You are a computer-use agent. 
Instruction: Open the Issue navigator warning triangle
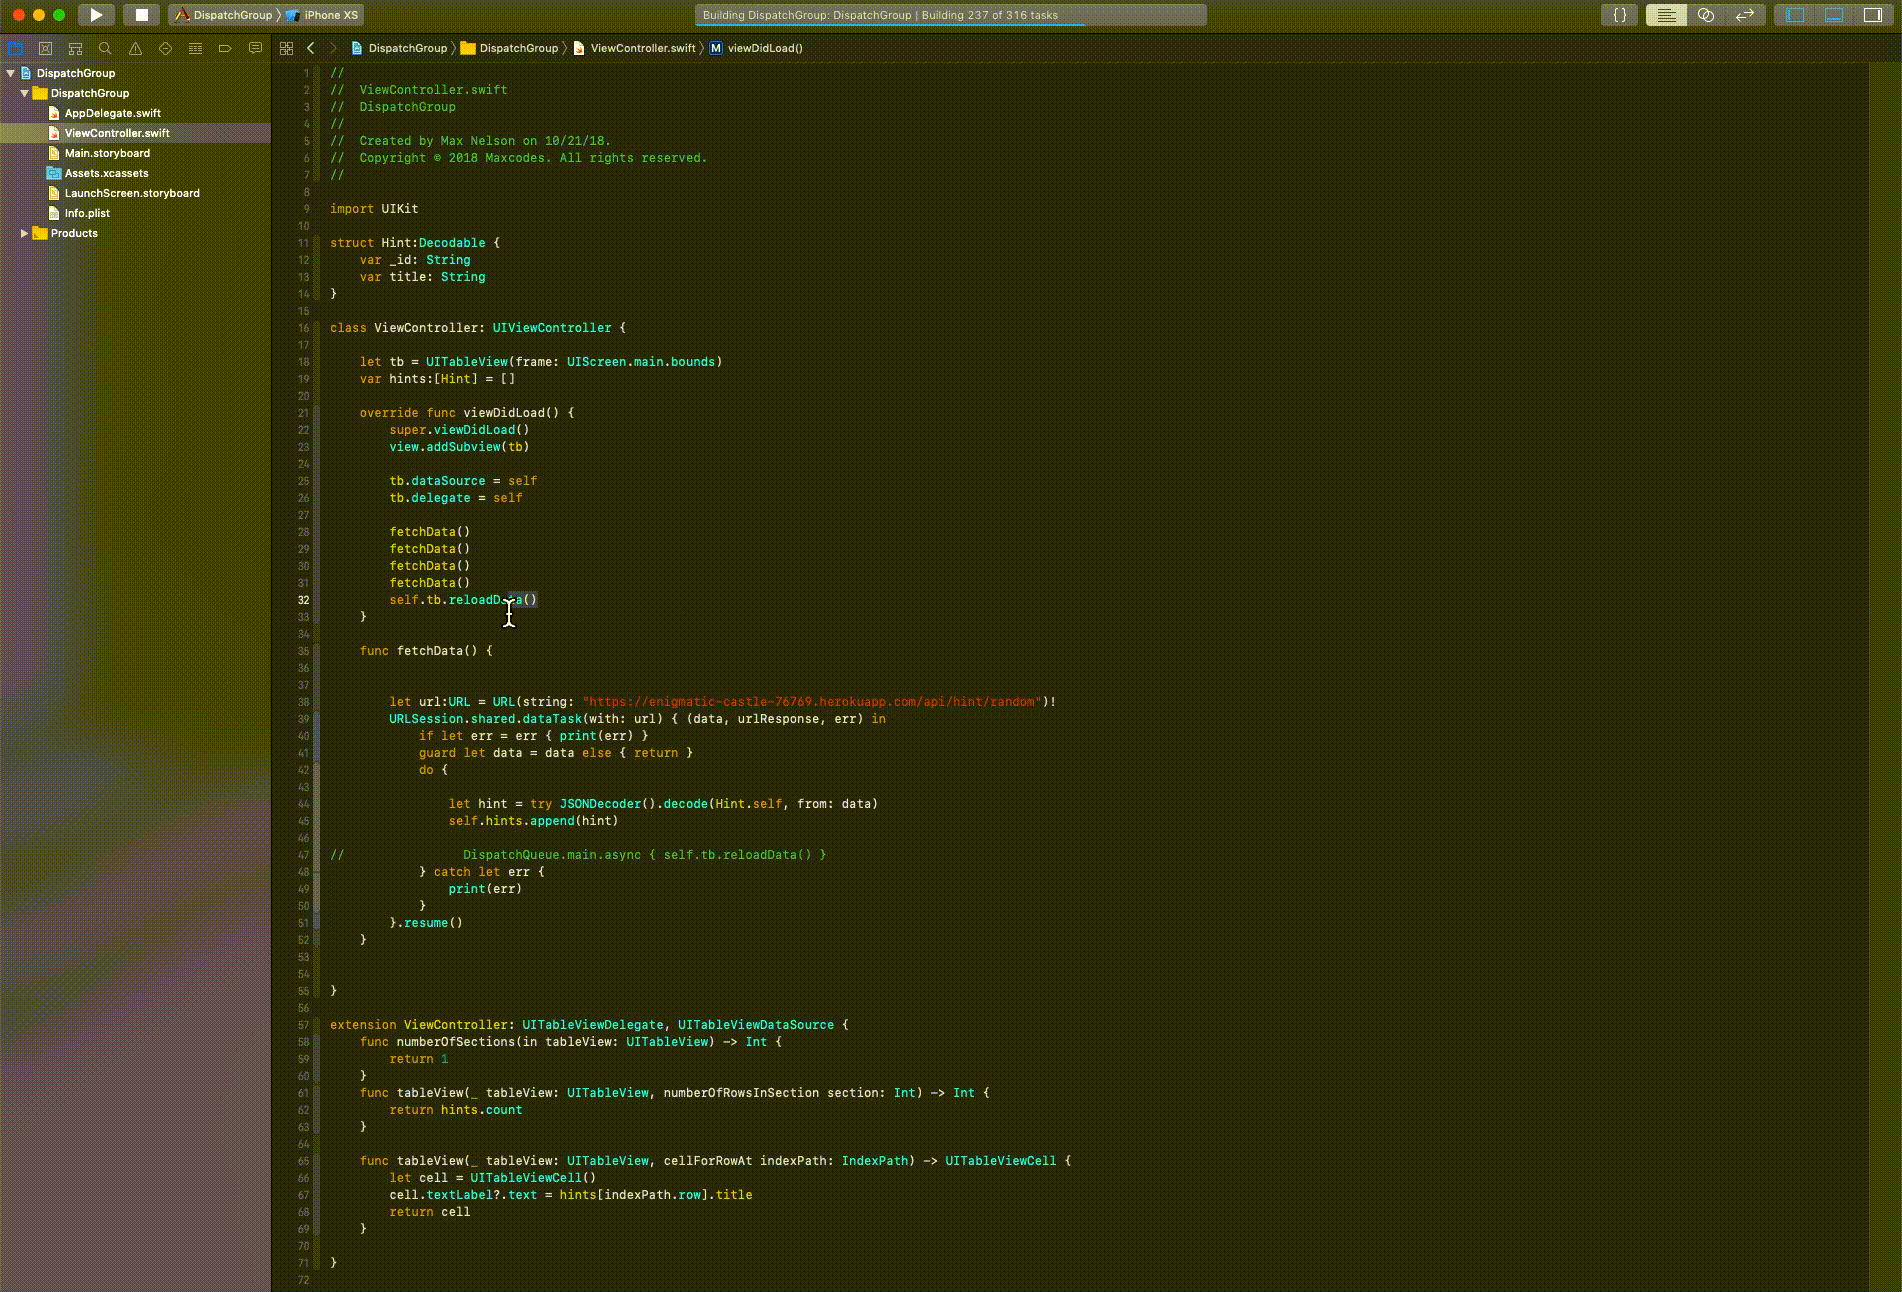tap(135, 48)
